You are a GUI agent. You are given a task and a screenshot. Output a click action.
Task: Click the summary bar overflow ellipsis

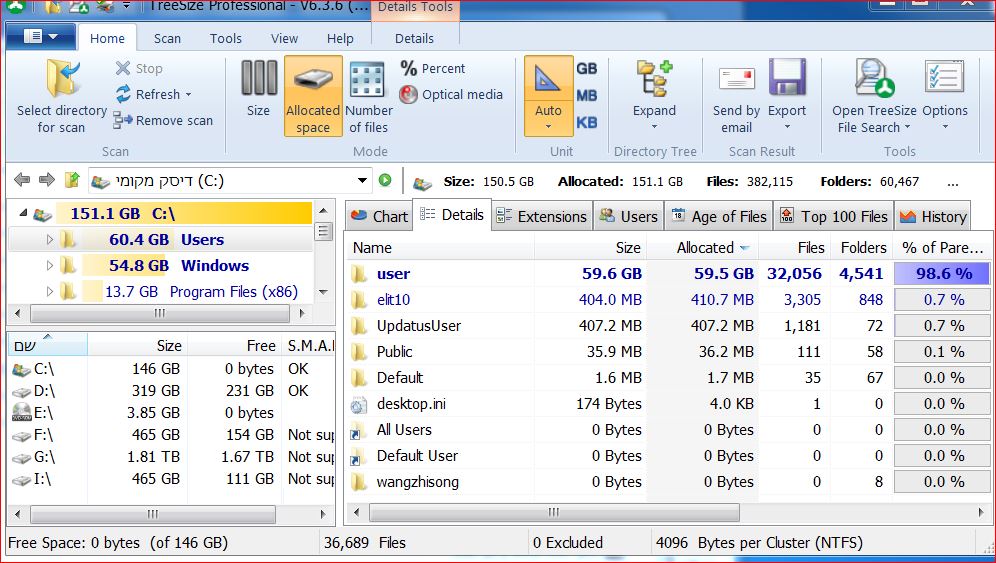952,182
